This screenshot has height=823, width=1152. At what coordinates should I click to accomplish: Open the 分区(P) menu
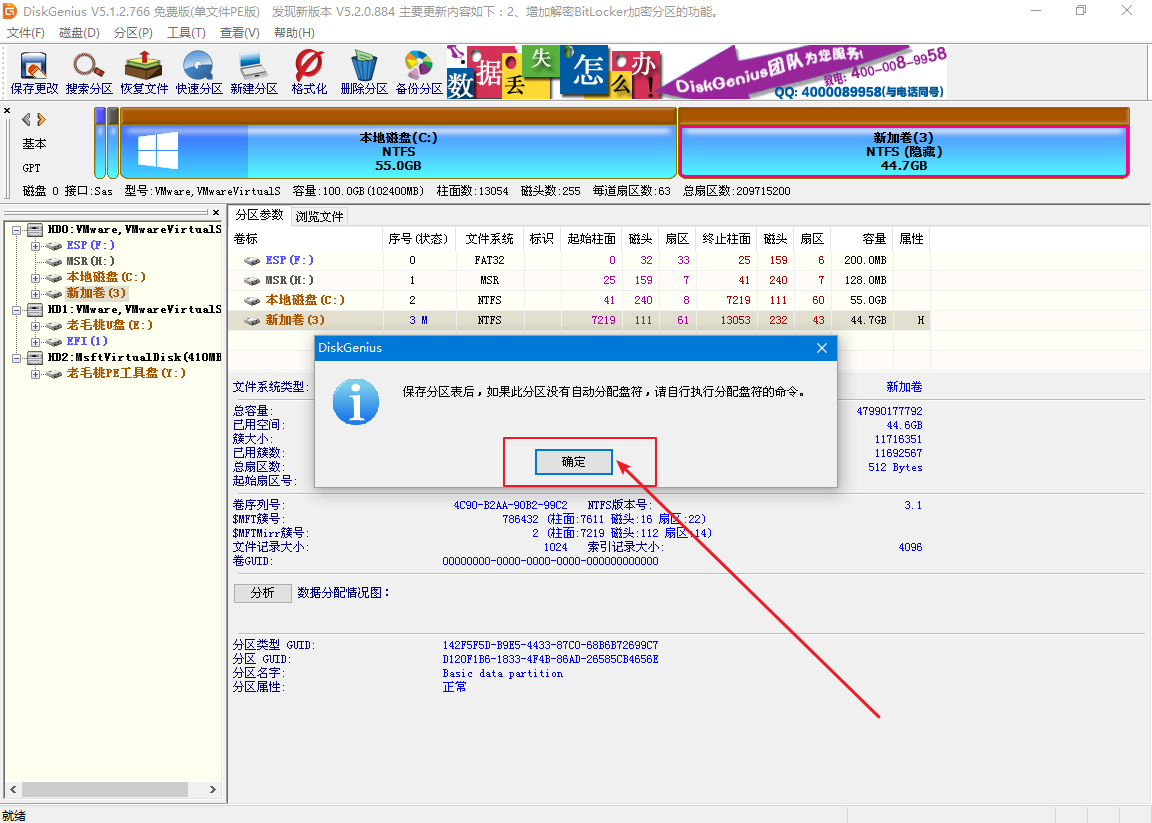pyautogui.click(x=133, y=32)
